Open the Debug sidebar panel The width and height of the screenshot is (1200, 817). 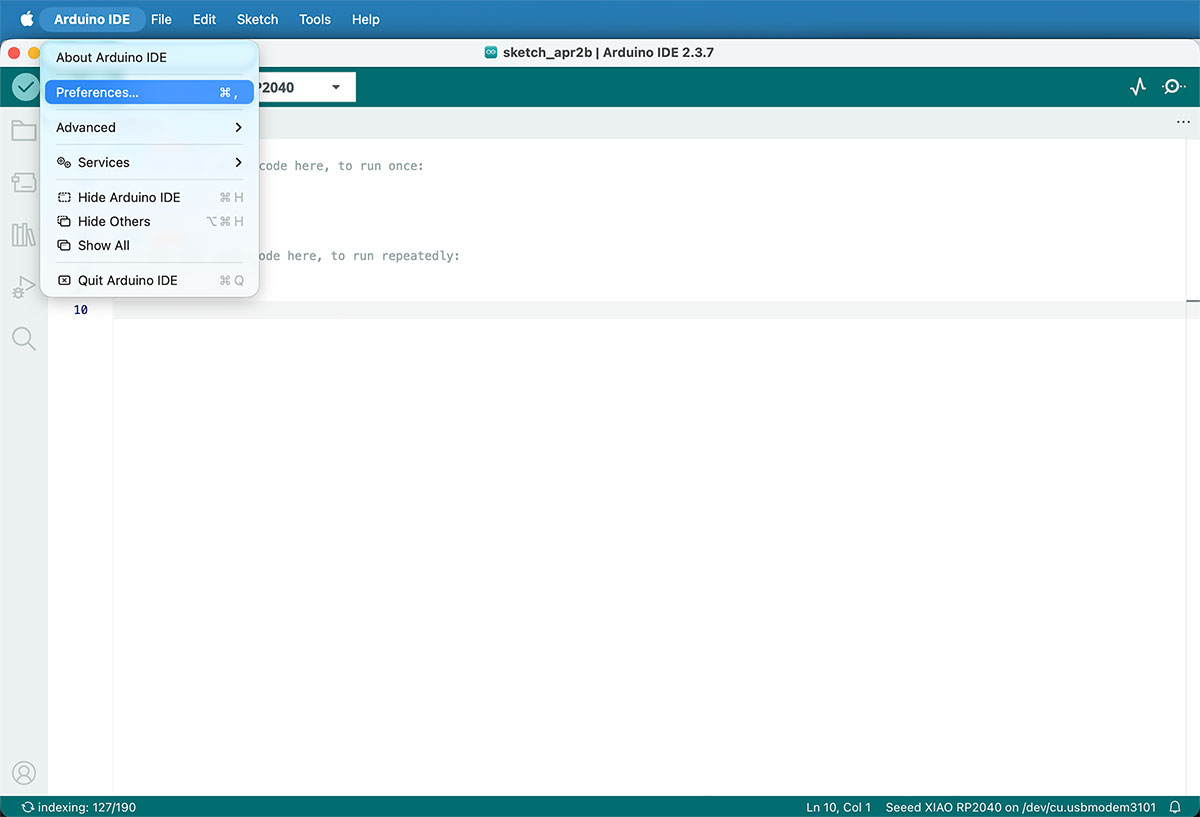click(23, 288)
